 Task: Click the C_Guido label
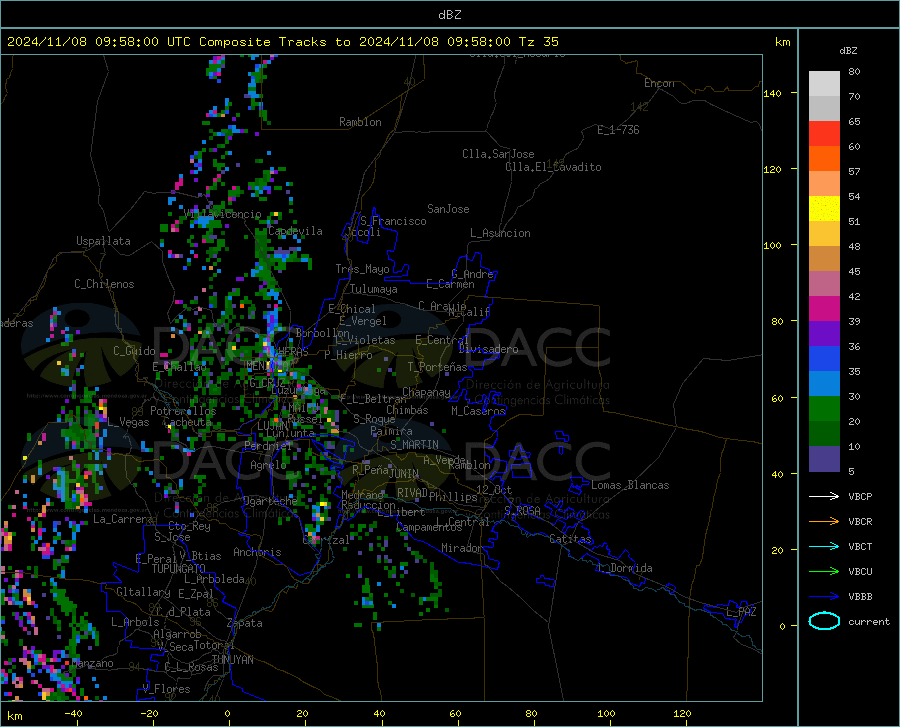[x=134, y=351]
